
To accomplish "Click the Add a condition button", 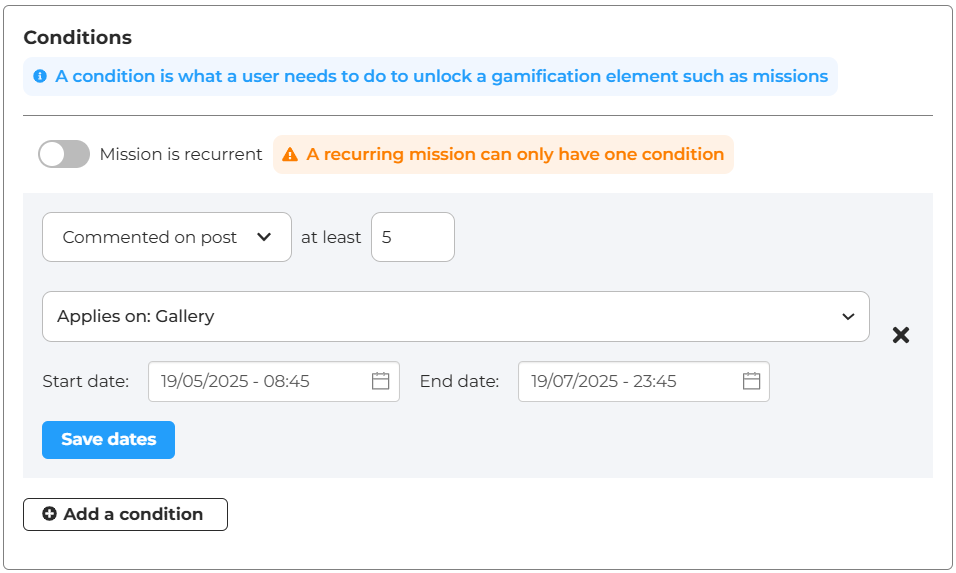I will pos(125,514).
